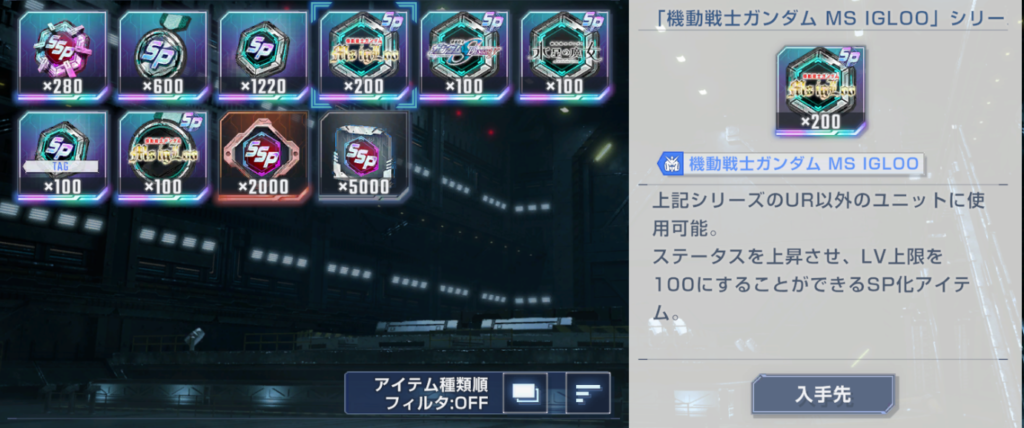Select the round MS IGLOO item ×100
The image size is (1024, 428).
click(x=163, y=156)
